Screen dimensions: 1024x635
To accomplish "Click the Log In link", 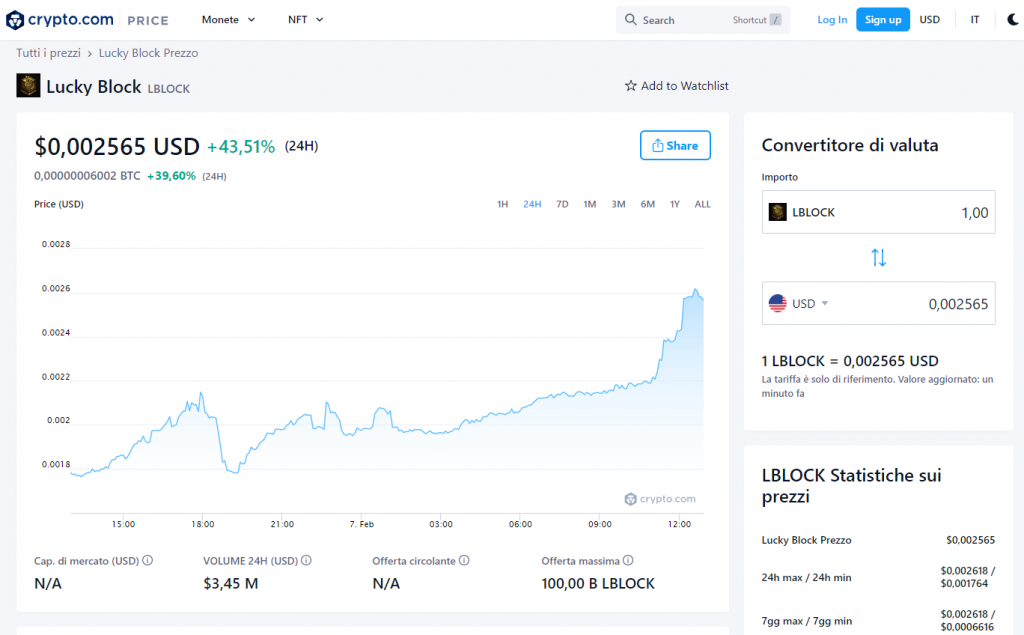I will (832, 20).
